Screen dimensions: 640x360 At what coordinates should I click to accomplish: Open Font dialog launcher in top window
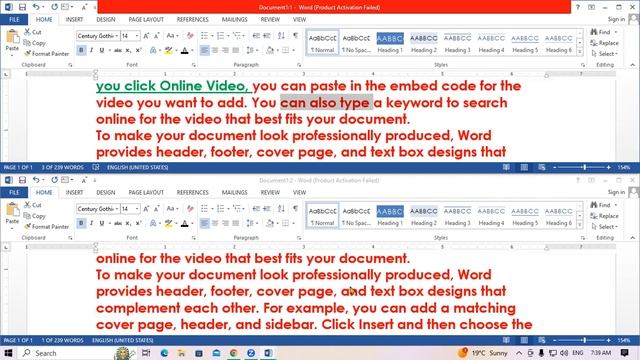click(x=193, y=65)
